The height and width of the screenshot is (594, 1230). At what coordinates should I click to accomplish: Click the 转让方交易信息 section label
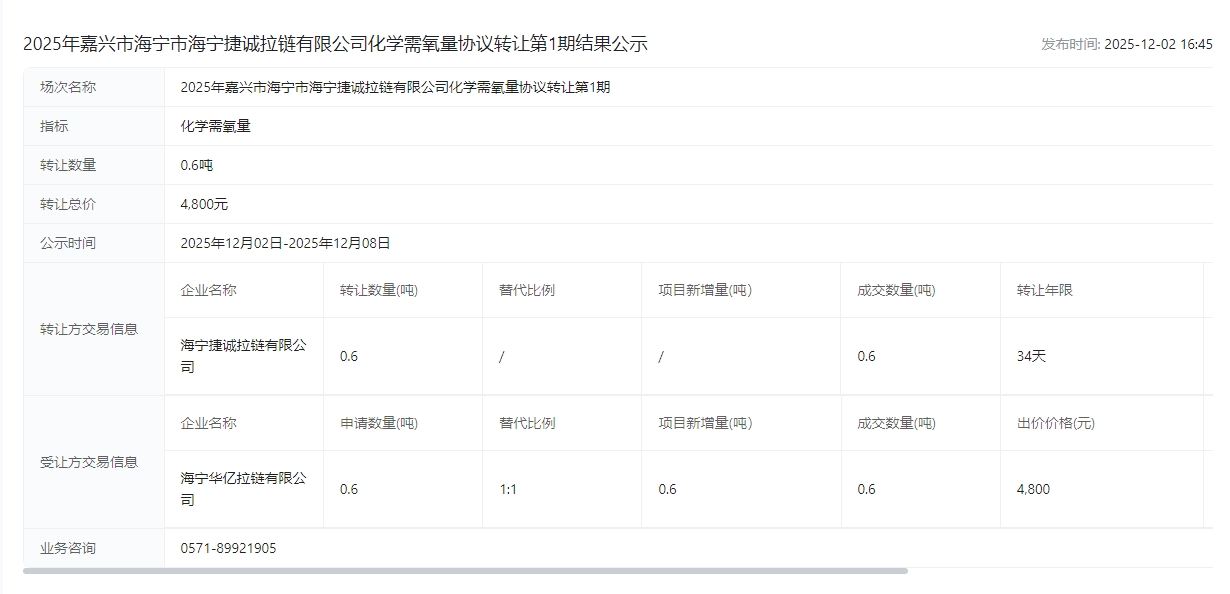89,329
